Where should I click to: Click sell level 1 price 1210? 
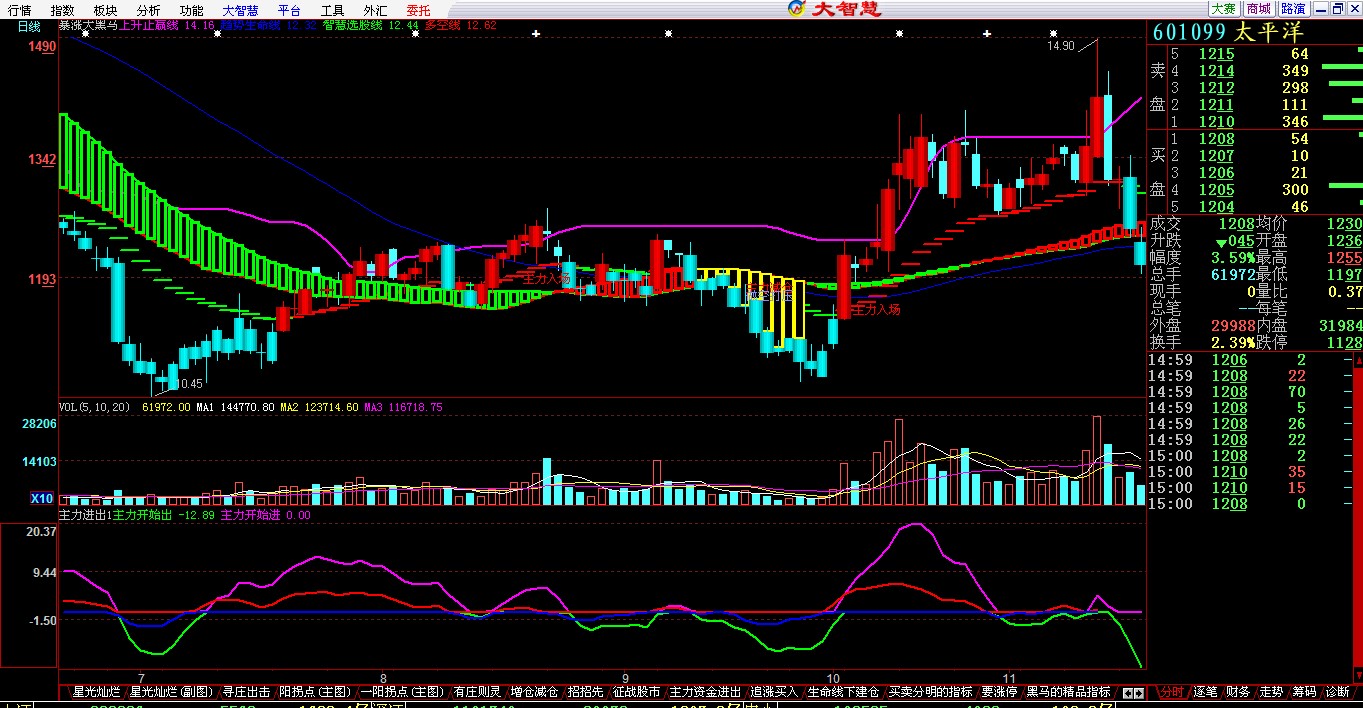pos(1217,122)
